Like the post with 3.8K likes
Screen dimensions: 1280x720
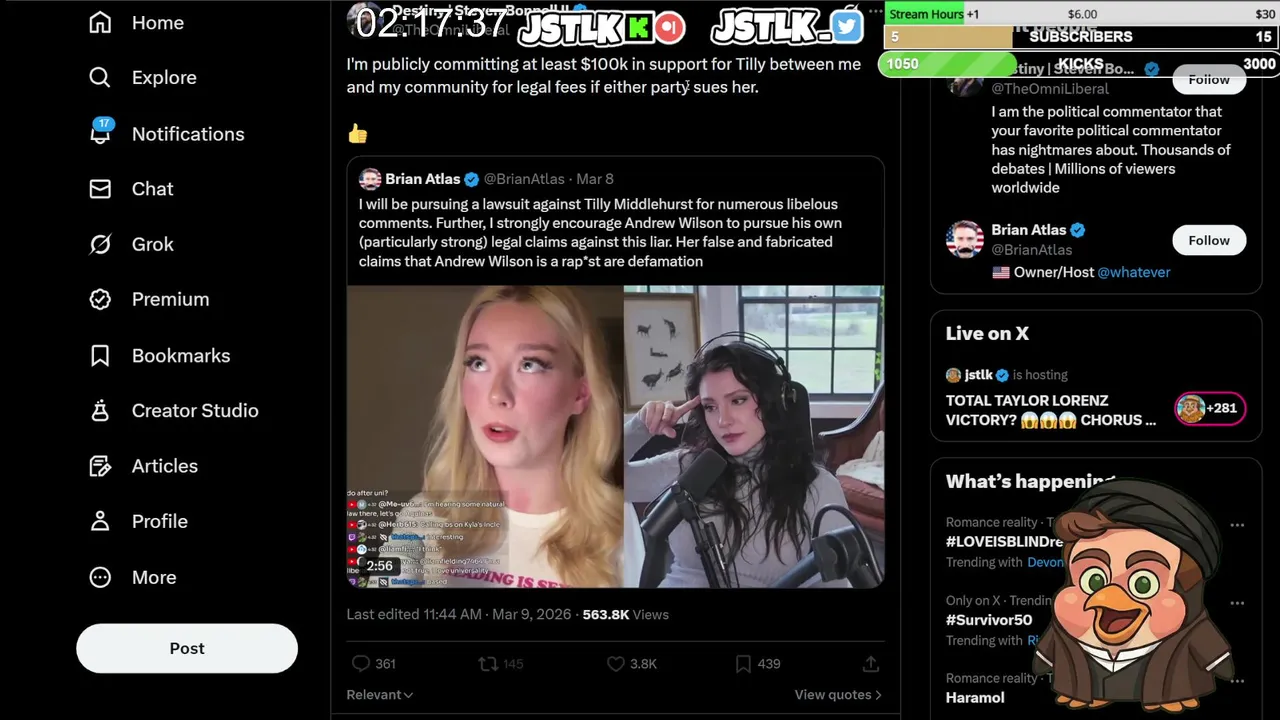coord(632,663)
